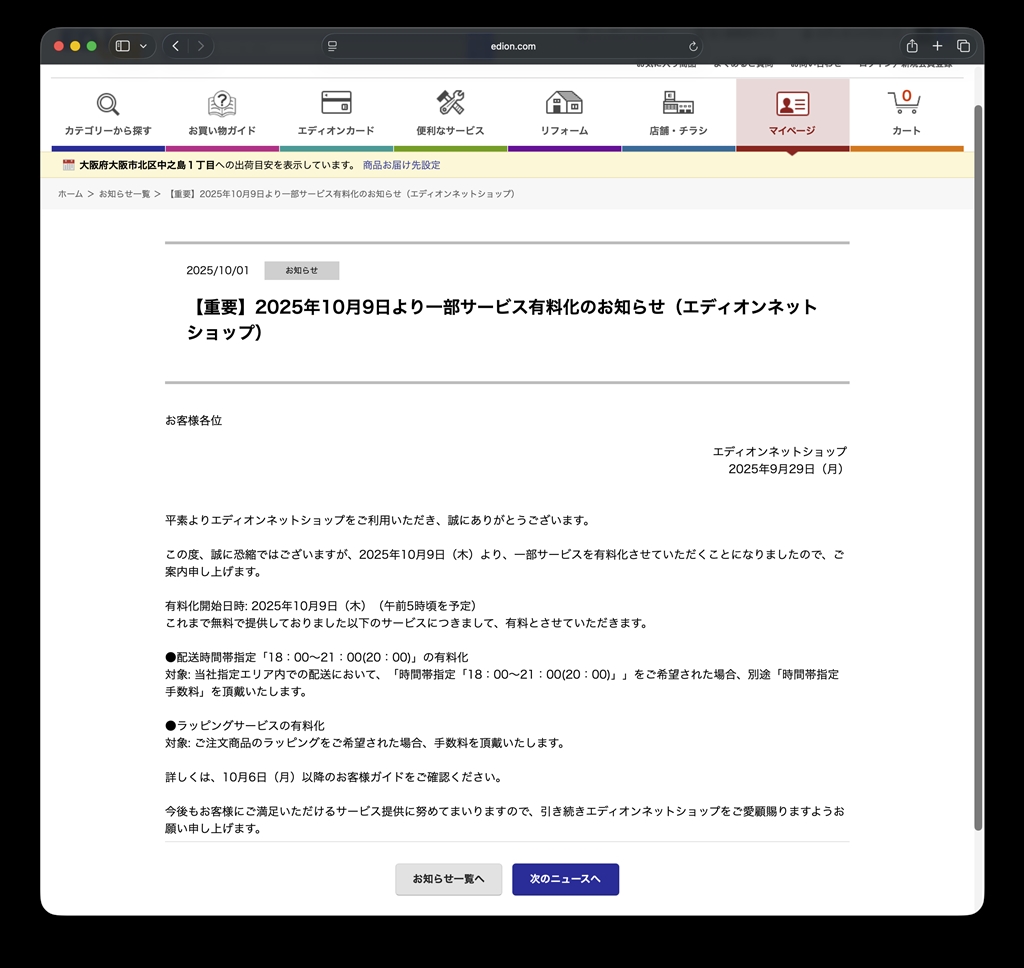Screen dimensions: 1024x968
Task: Click the お知らせ category tag
Action: click(302, 270)
